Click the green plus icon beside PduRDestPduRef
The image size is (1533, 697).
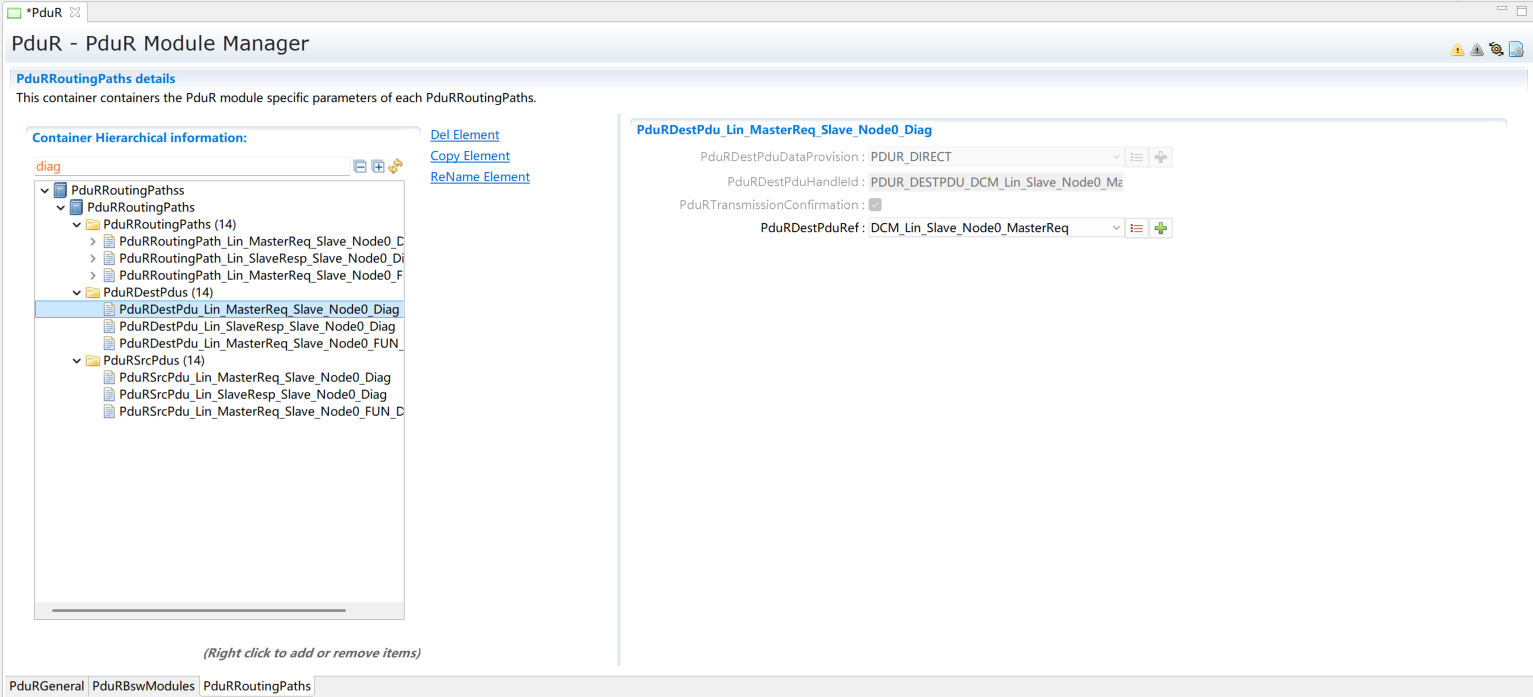(1160, 228)
